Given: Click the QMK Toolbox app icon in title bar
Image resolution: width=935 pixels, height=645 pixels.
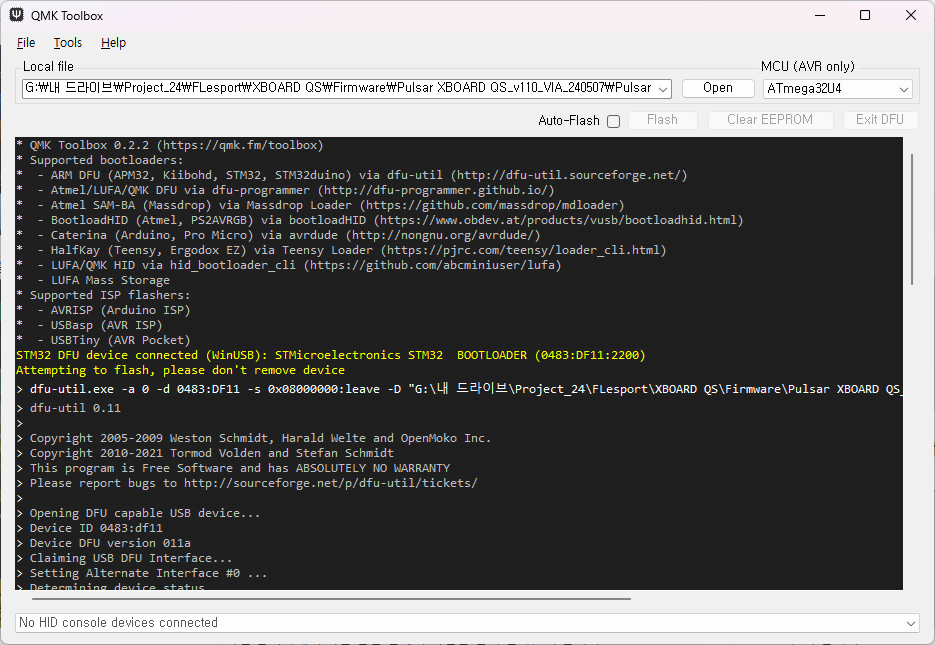Looking at the screenshot, I should (x=17, y=16).
